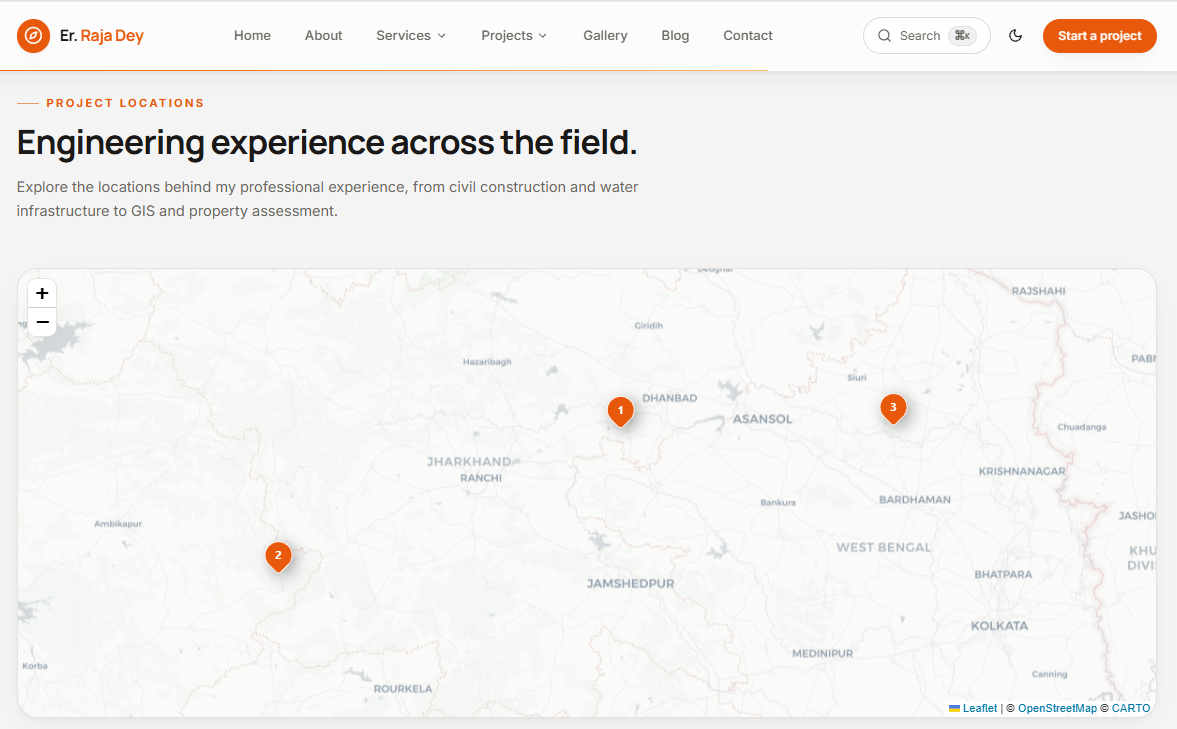
Task: Expand the Services dropdown menu
Action: pos(411,35)
